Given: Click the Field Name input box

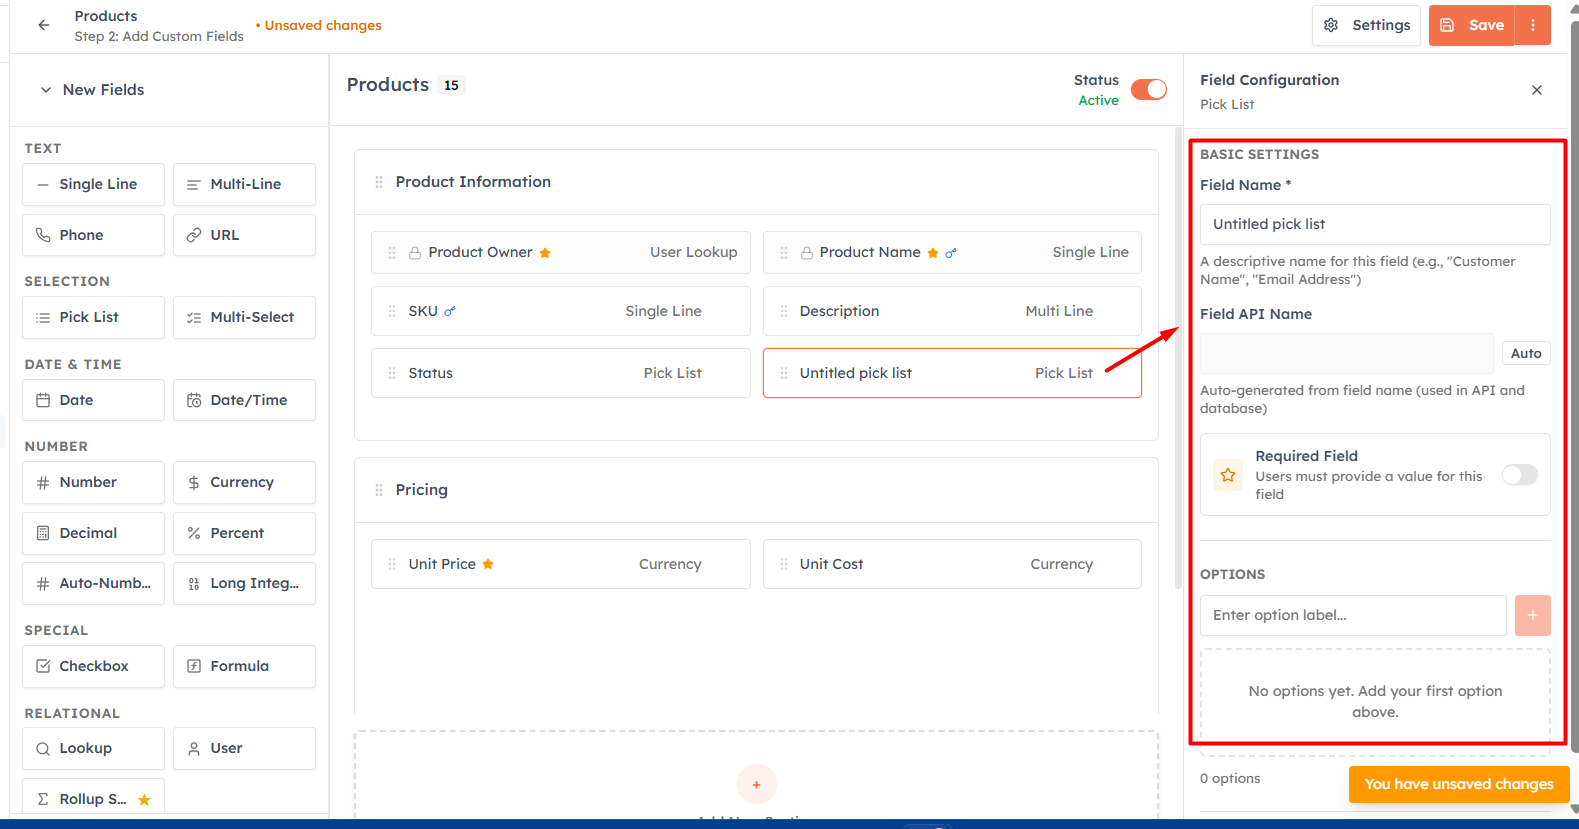Looking at the screenshot, I should [1375, 224].
